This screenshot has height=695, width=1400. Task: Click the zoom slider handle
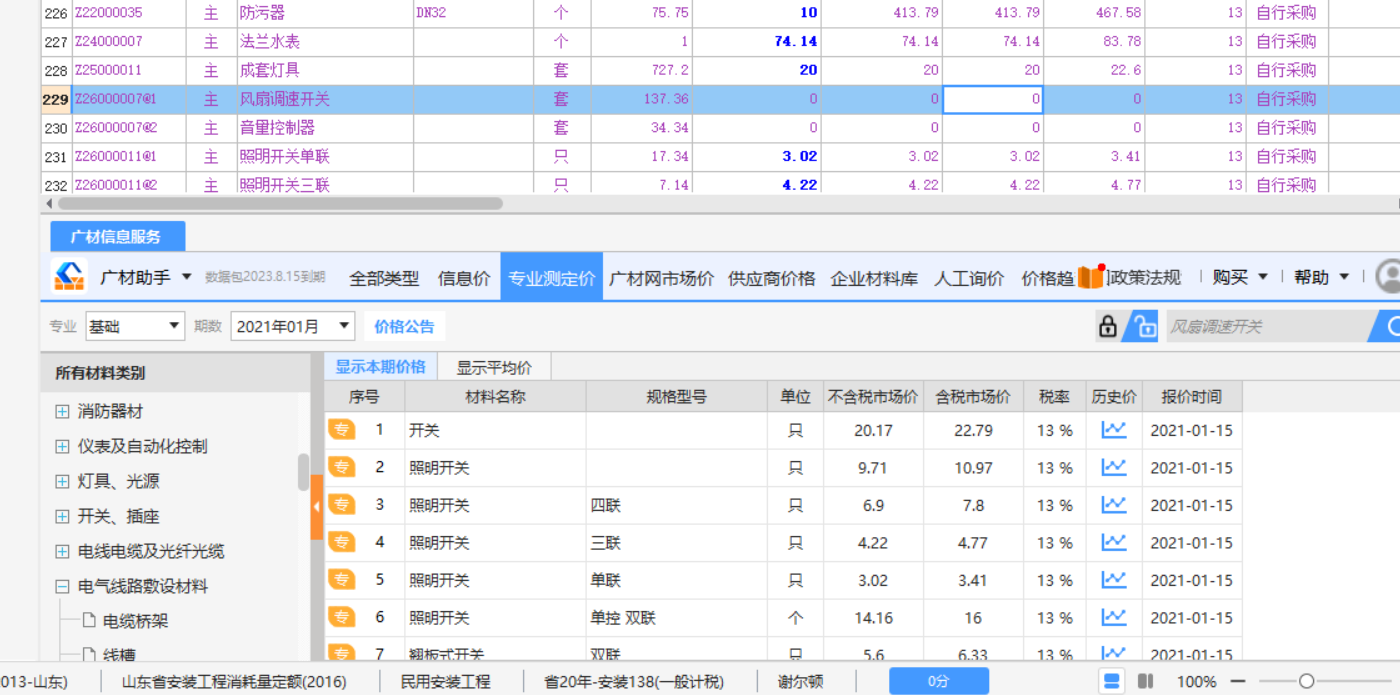(1305, 681)
